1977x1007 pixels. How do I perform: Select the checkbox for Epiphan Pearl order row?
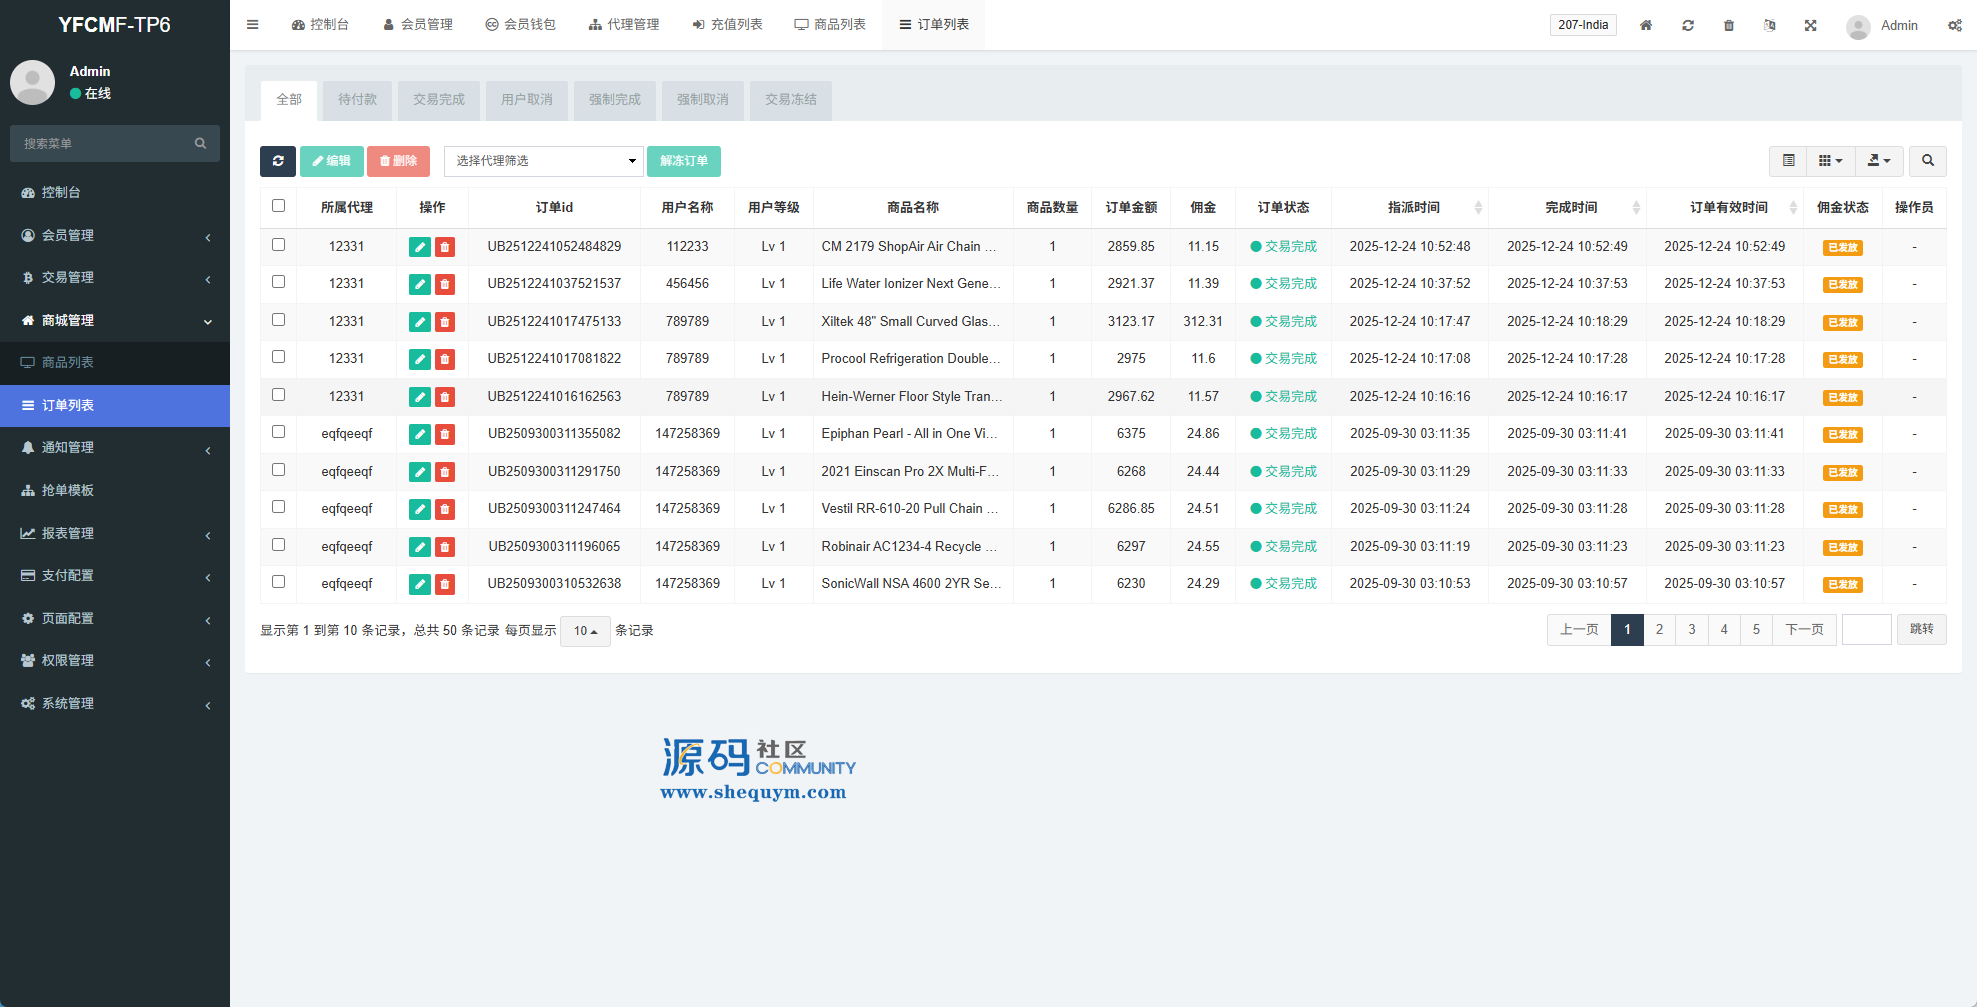[x=279, y=432]
